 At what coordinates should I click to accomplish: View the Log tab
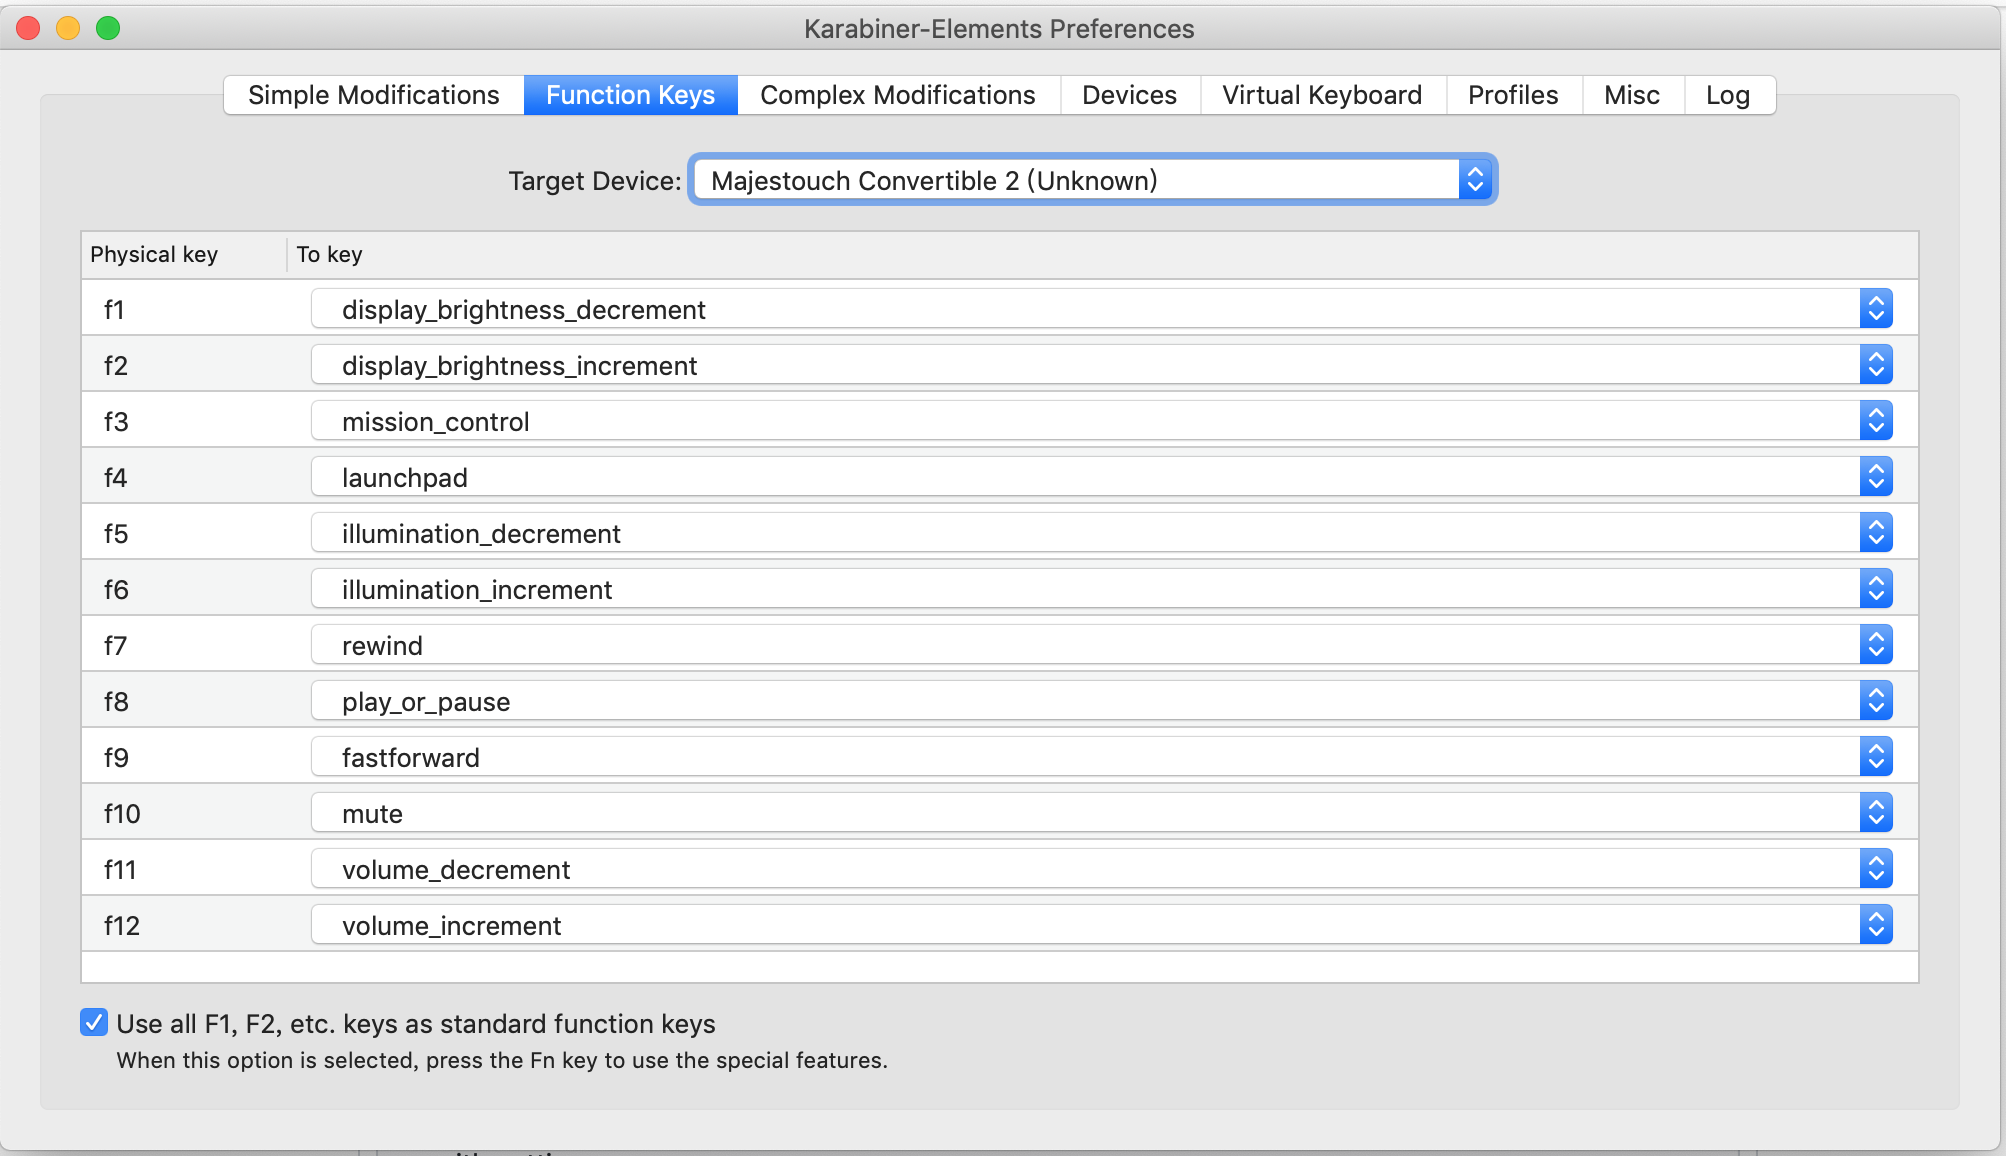[1727, 95]
